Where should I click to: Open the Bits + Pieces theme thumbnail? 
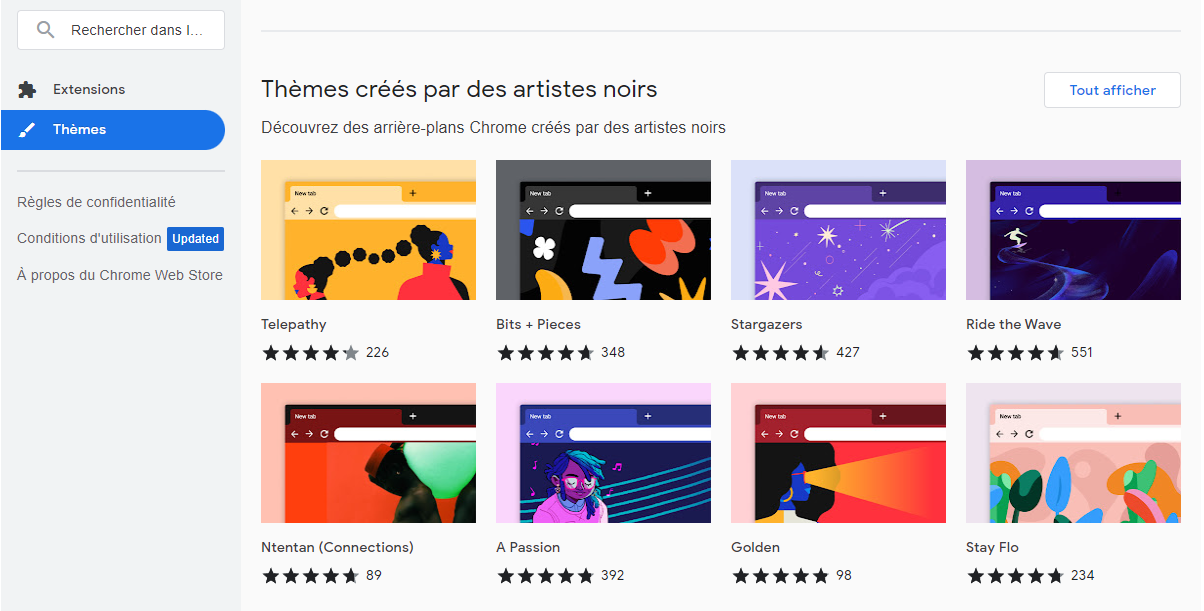tap(603, 230)
